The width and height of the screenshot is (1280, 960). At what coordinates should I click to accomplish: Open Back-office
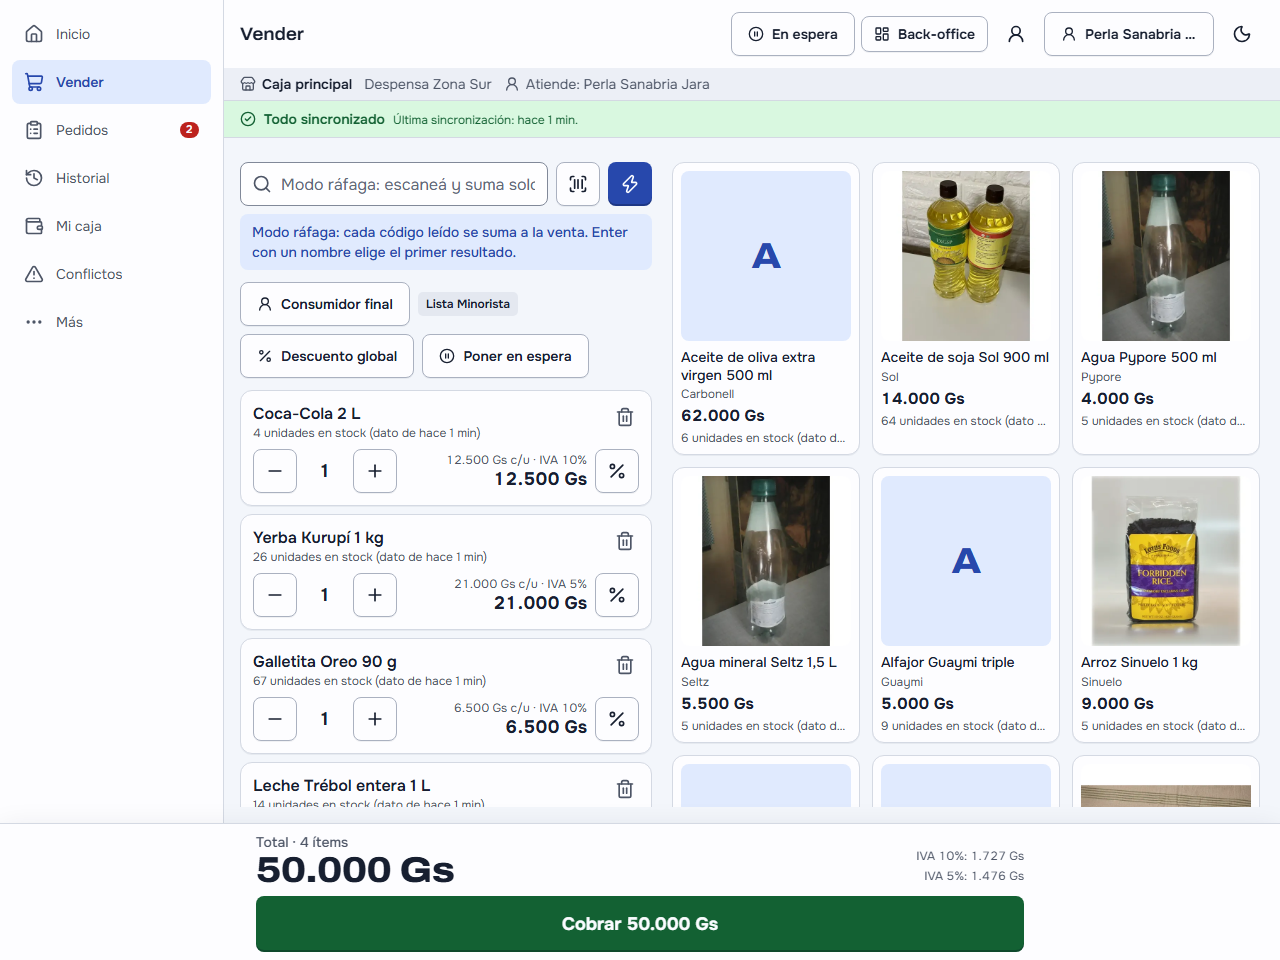[x=925, y=34]
